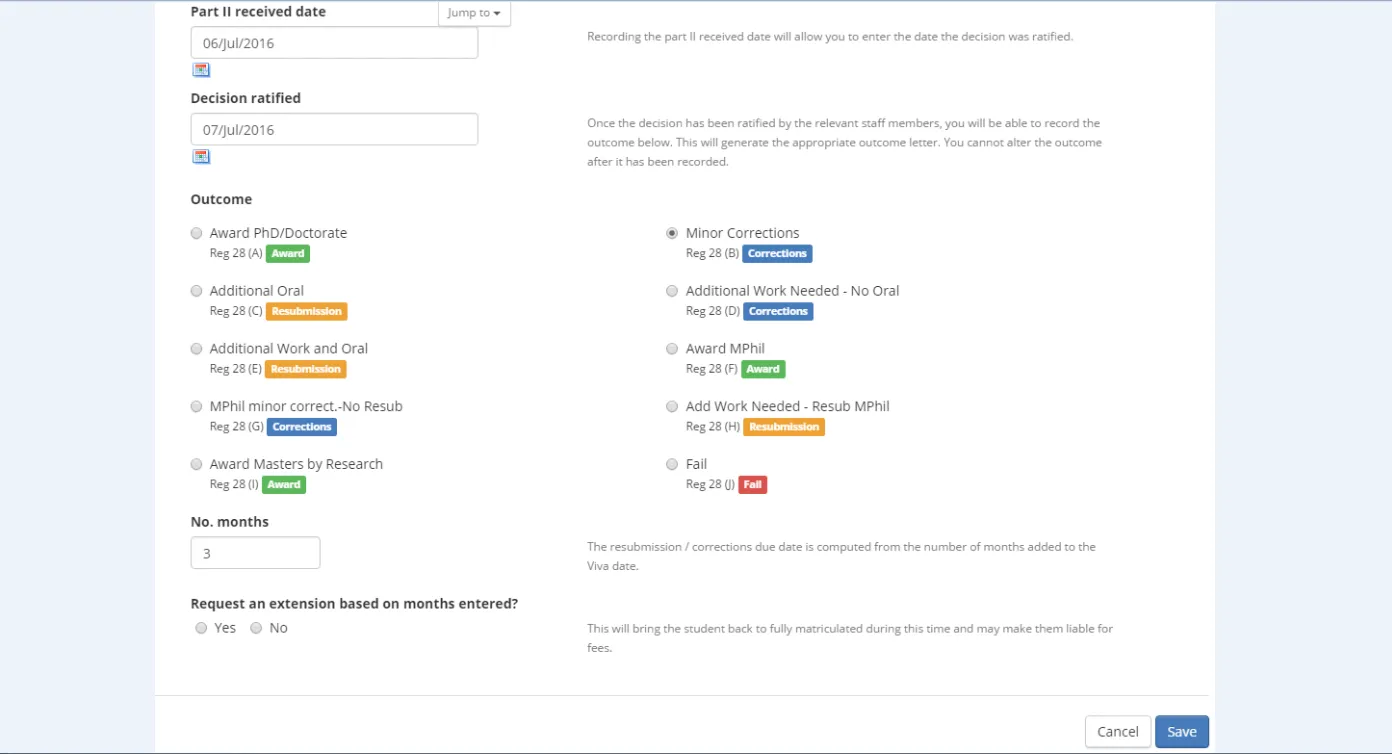Expand the Jump to dropdown
Screen dimensions: 1392x754
point(474,13)
